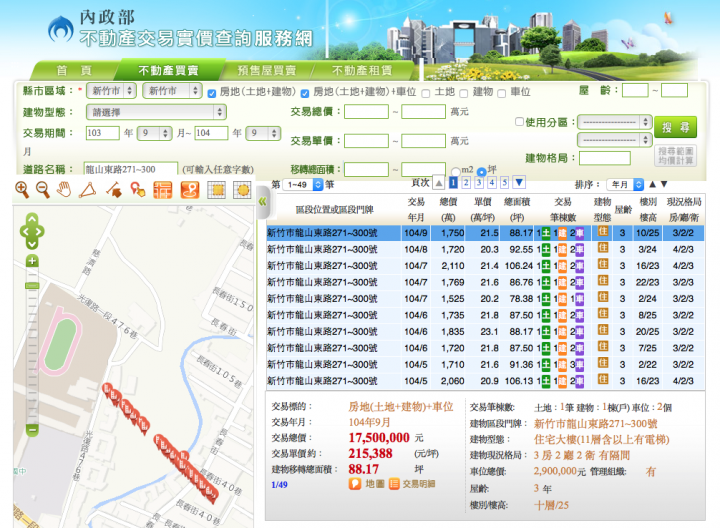Viewport: 720px width, 528px height.
Task: Click the green land icon in 1,750 row
Action: point(546,233)
